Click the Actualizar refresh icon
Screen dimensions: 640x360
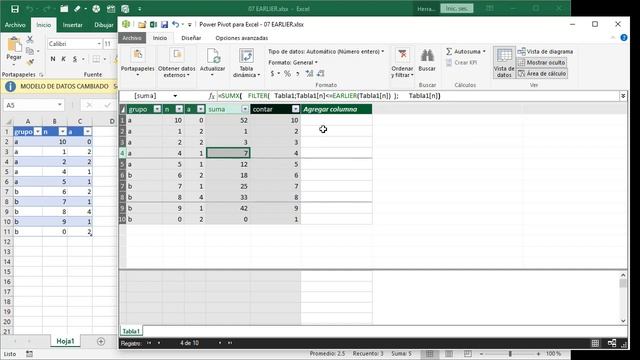pos(213,55)
